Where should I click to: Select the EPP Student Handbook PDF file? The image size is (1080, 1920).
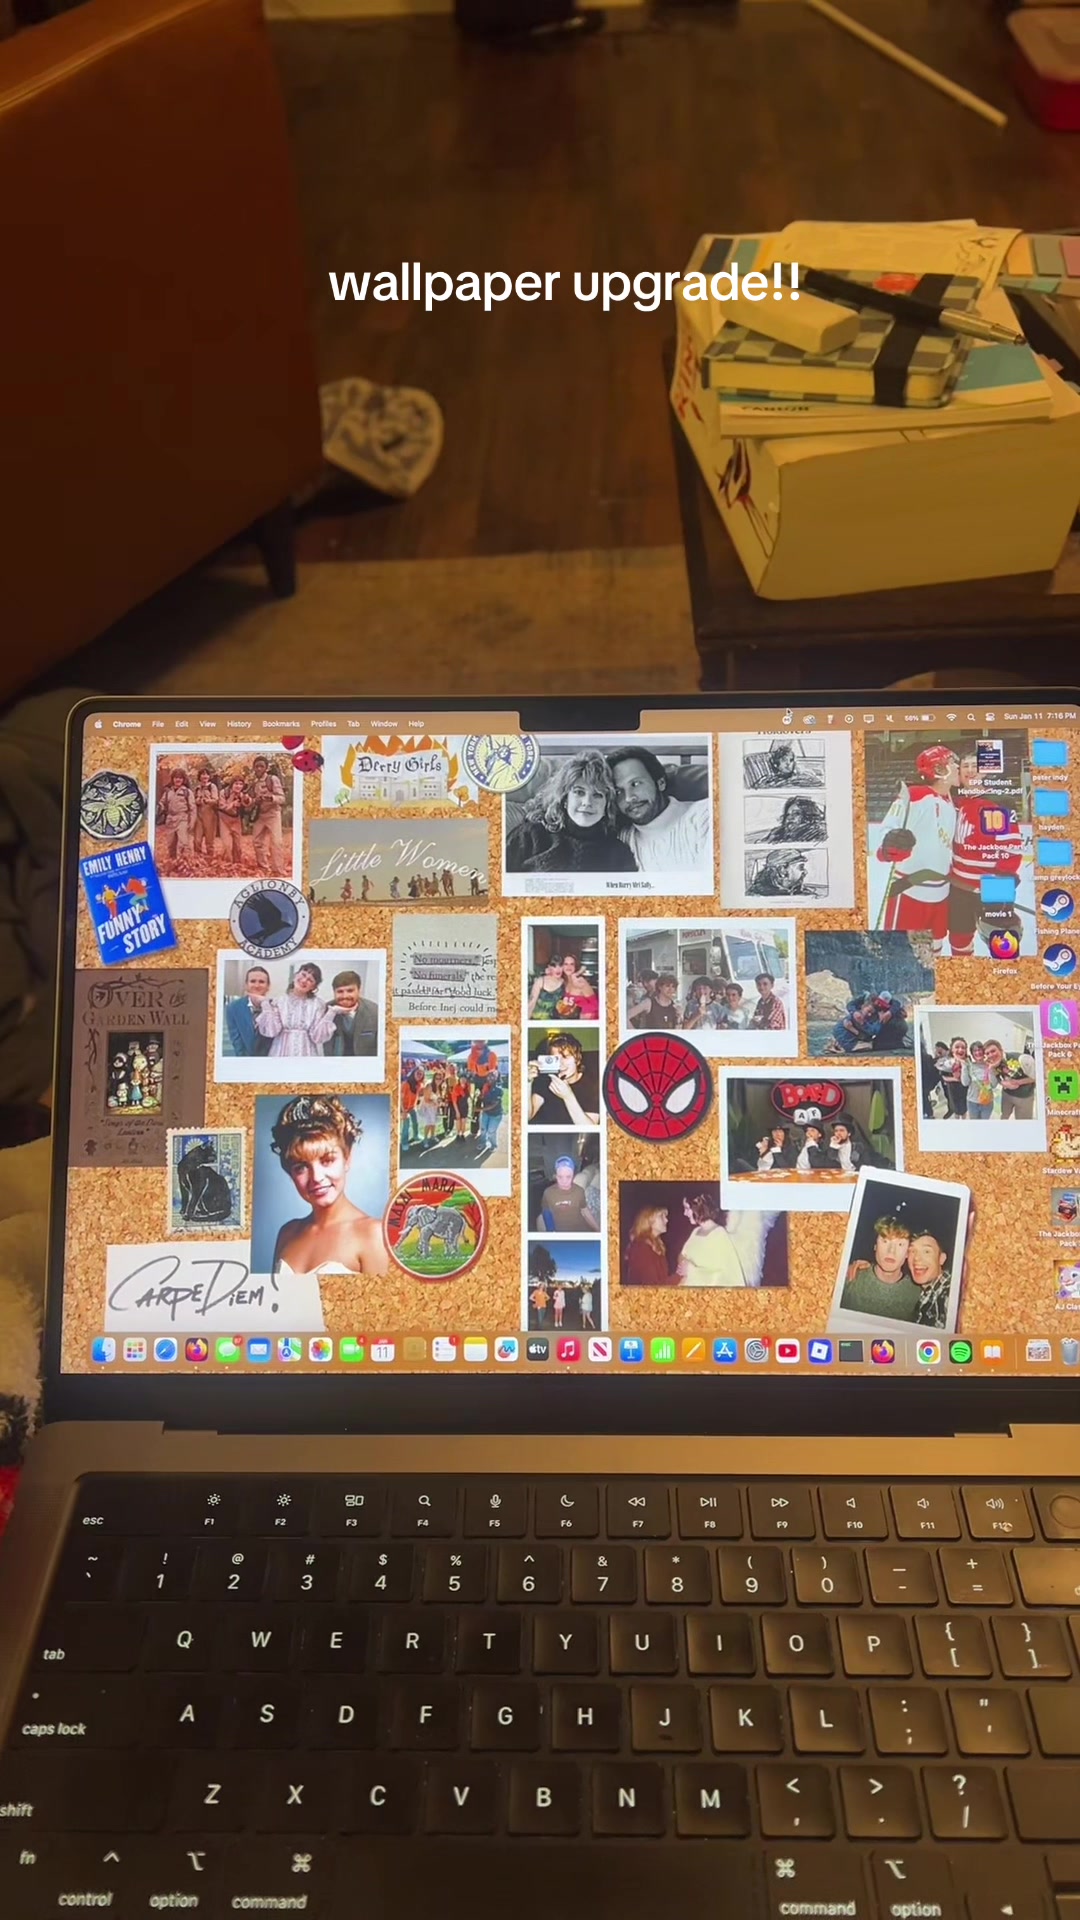(x=990, y=768)
